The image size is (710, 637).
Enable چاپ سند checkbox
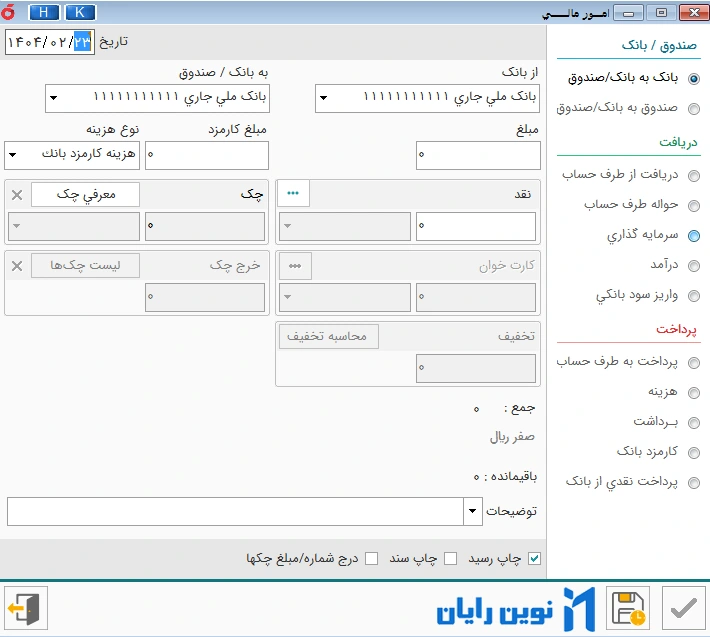coord(451,559)
